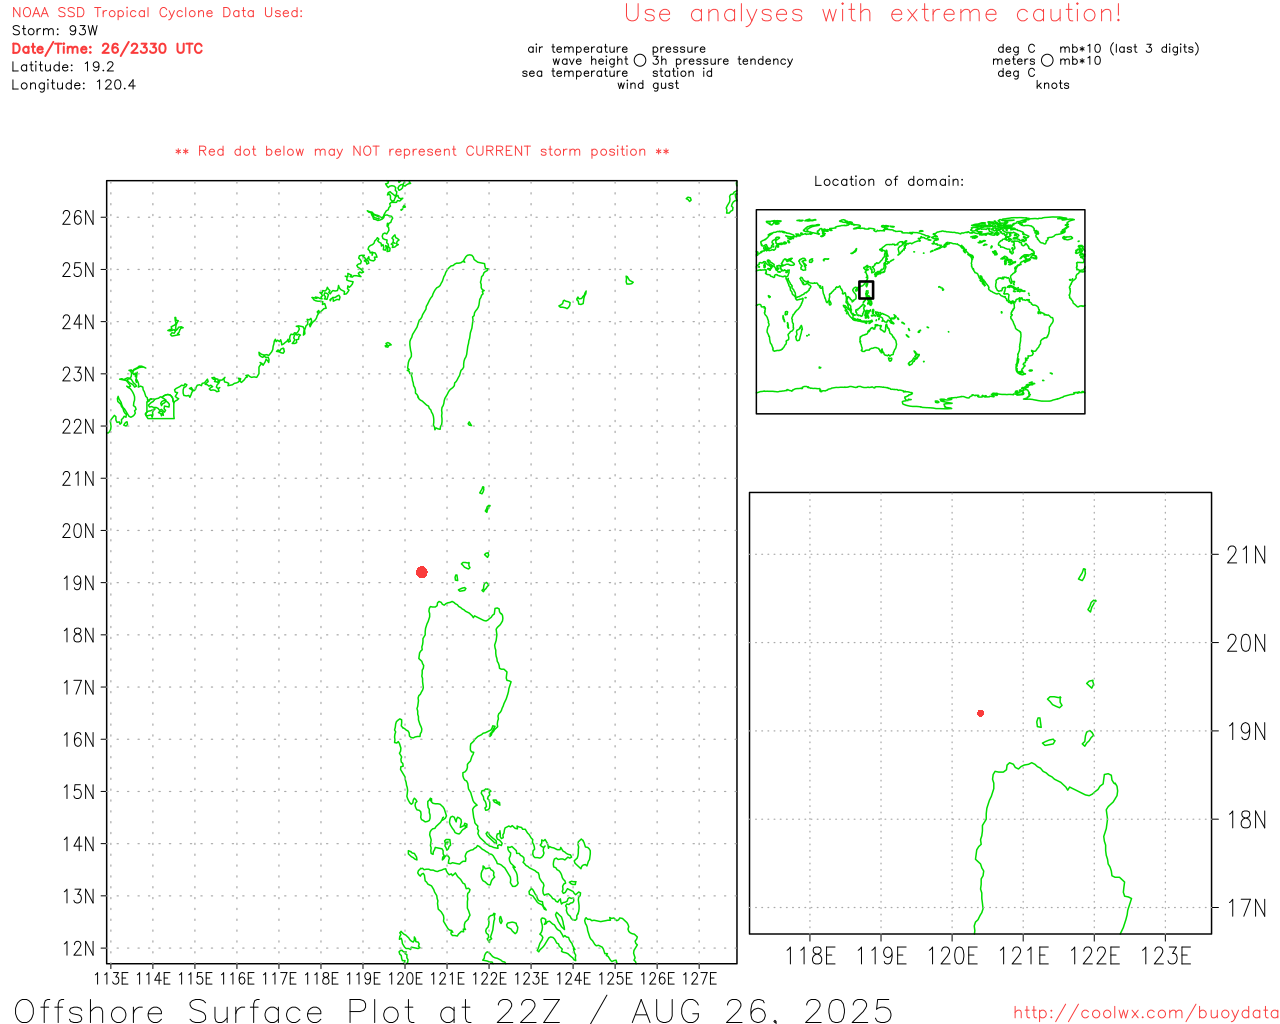Viewport: 1280px width, 1024px height.
Task: Click the 'Location of domain:' label
Action: pyautogui.click(x=889, y=182)
